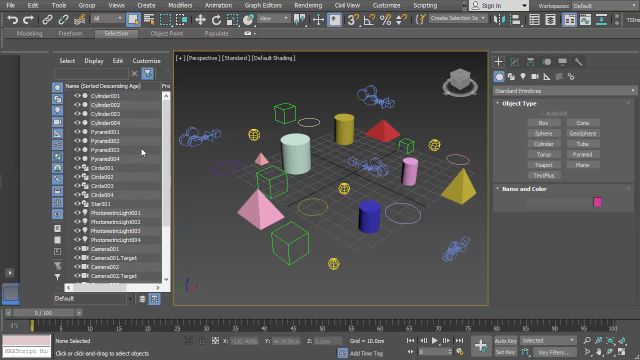Click the scene explorer filter funnel icon

(x=147, y=73)
